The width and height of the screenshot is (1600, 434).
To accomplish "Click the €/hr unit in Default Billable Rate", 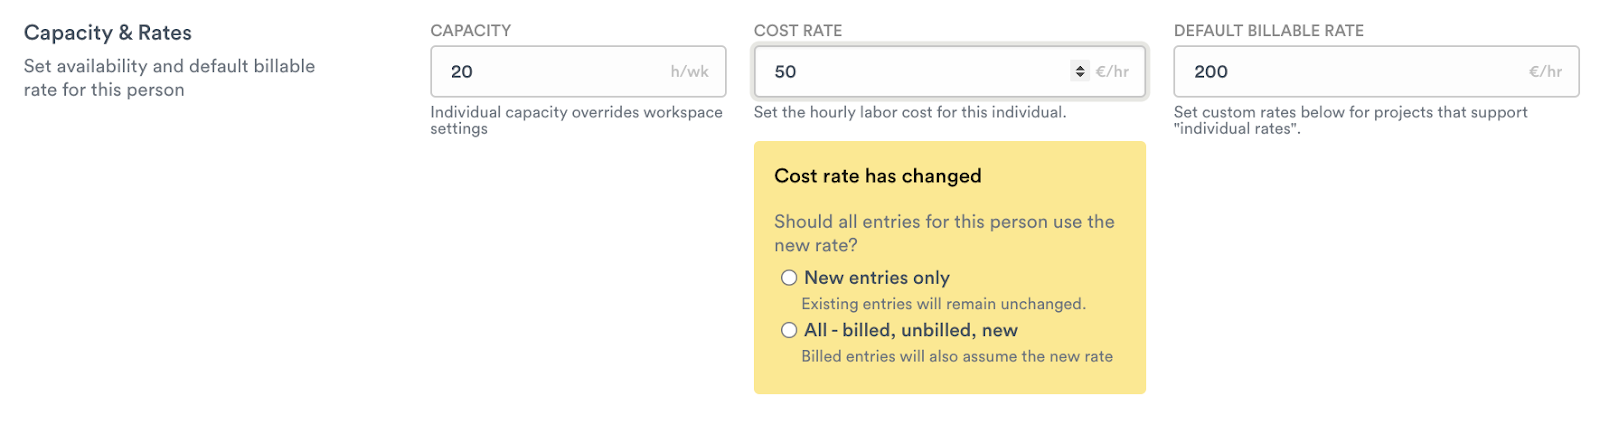I will pyautogui.click(x=1545, y=72).
